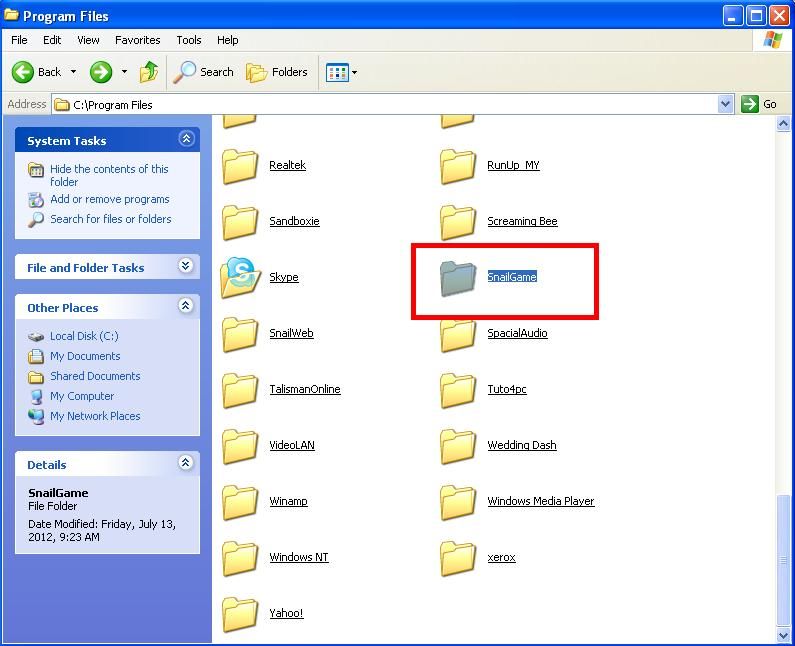This screenshot has height=646, width=795.
Task: Select the Windows Media Player folder icon
Action: click(458, 502)
